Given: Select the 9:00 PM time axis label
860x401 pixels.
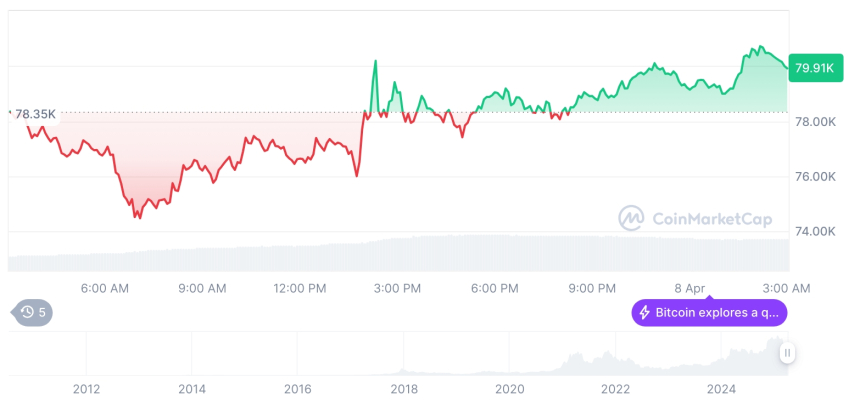Looking at the screenshot, I should pyautogui.click(x=592, y=289).
